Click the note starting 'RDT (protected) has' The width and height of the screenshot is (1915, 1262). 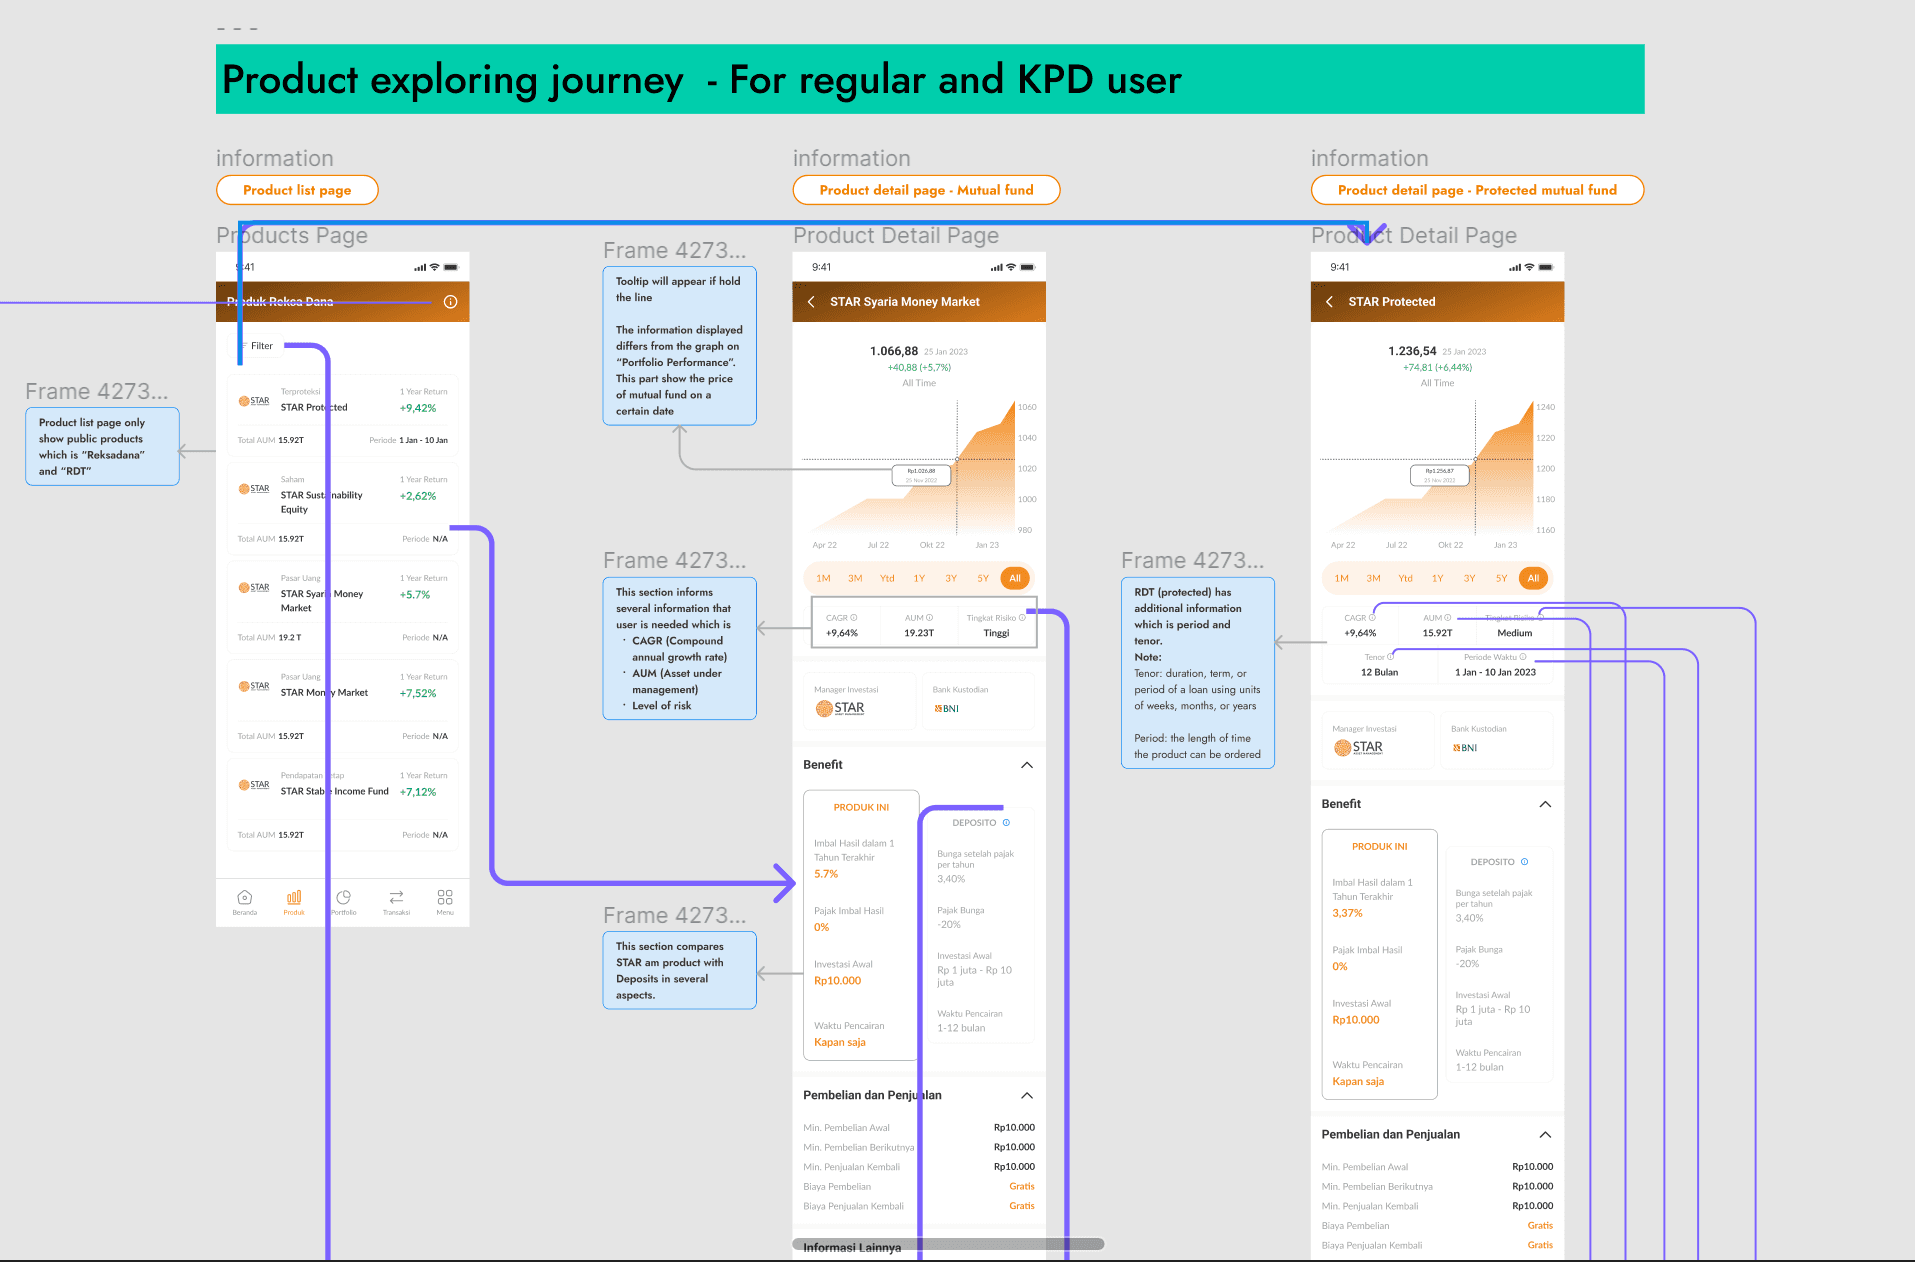point(1198,673)
